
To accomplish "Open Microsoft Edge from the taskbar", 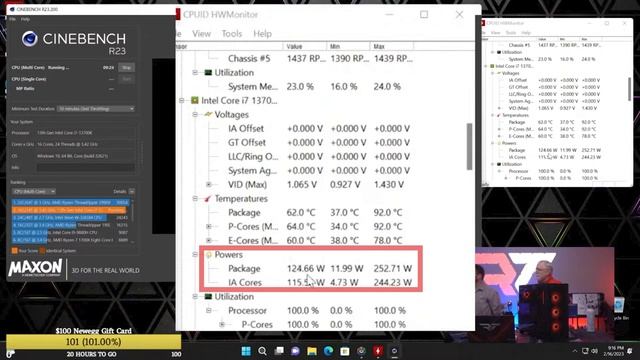I will pos(329,351).
